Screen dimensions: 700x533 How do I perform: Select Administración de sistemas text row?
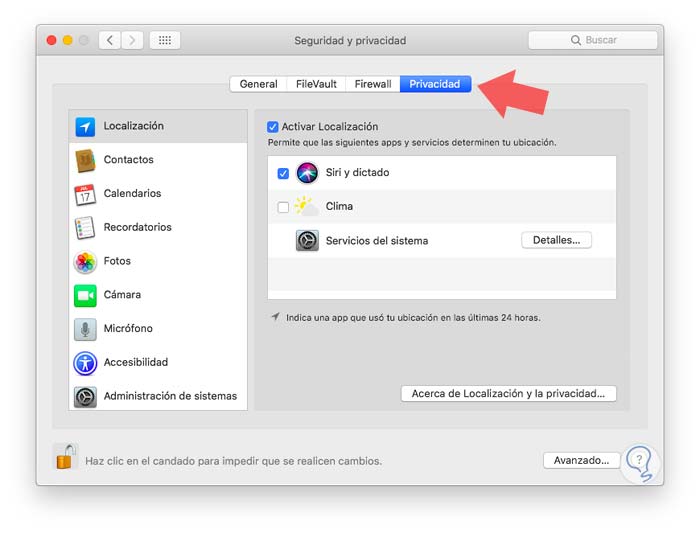(x=171, y=396)
